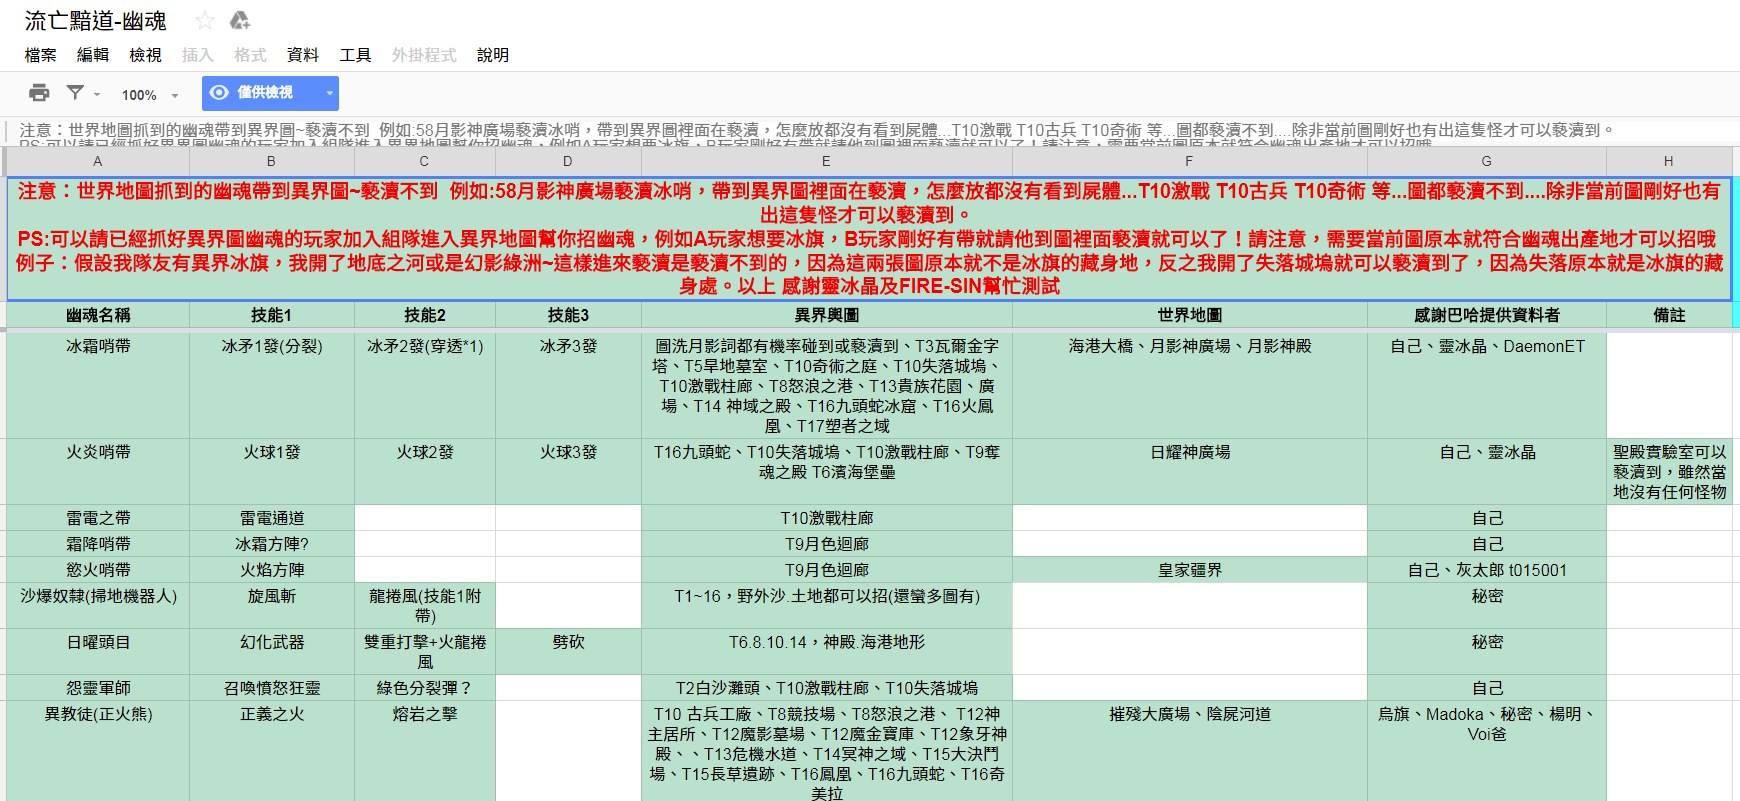Click the 旋風斬 cell
The image size is (1740, 801).
(x=272, y=605)
